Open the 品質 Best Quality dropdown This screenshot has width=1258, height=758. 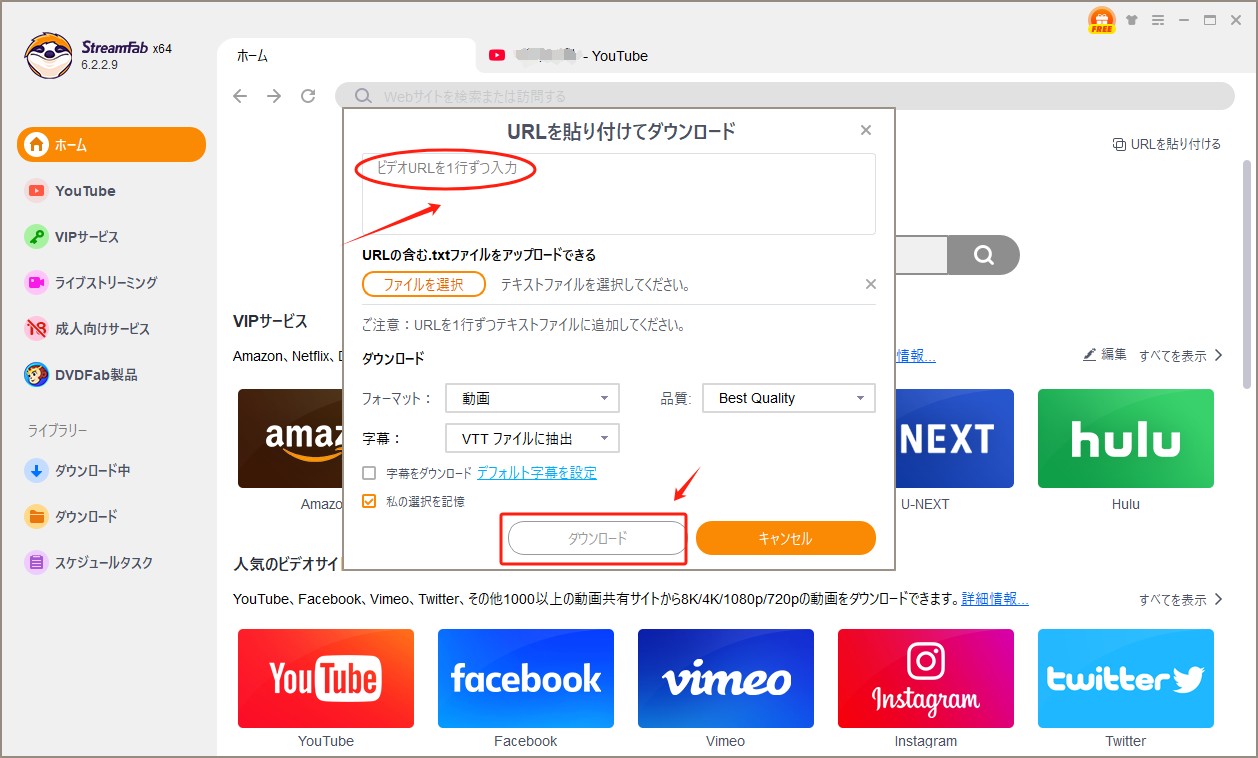pos(789,398)
